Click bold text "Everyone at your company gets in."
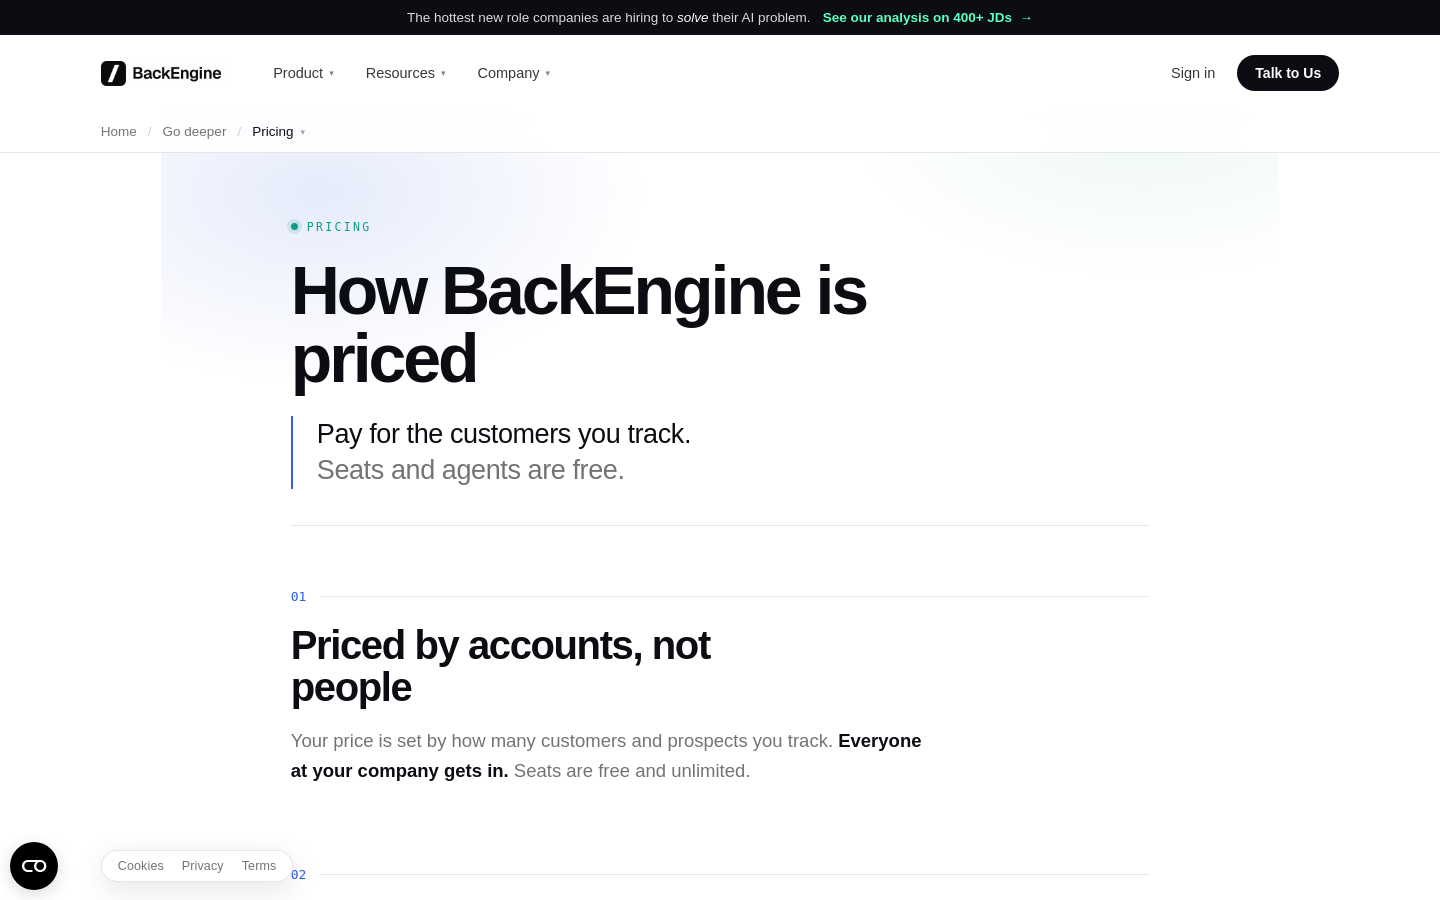Viewport: 1440px width, 900px height. pos(606,756)
